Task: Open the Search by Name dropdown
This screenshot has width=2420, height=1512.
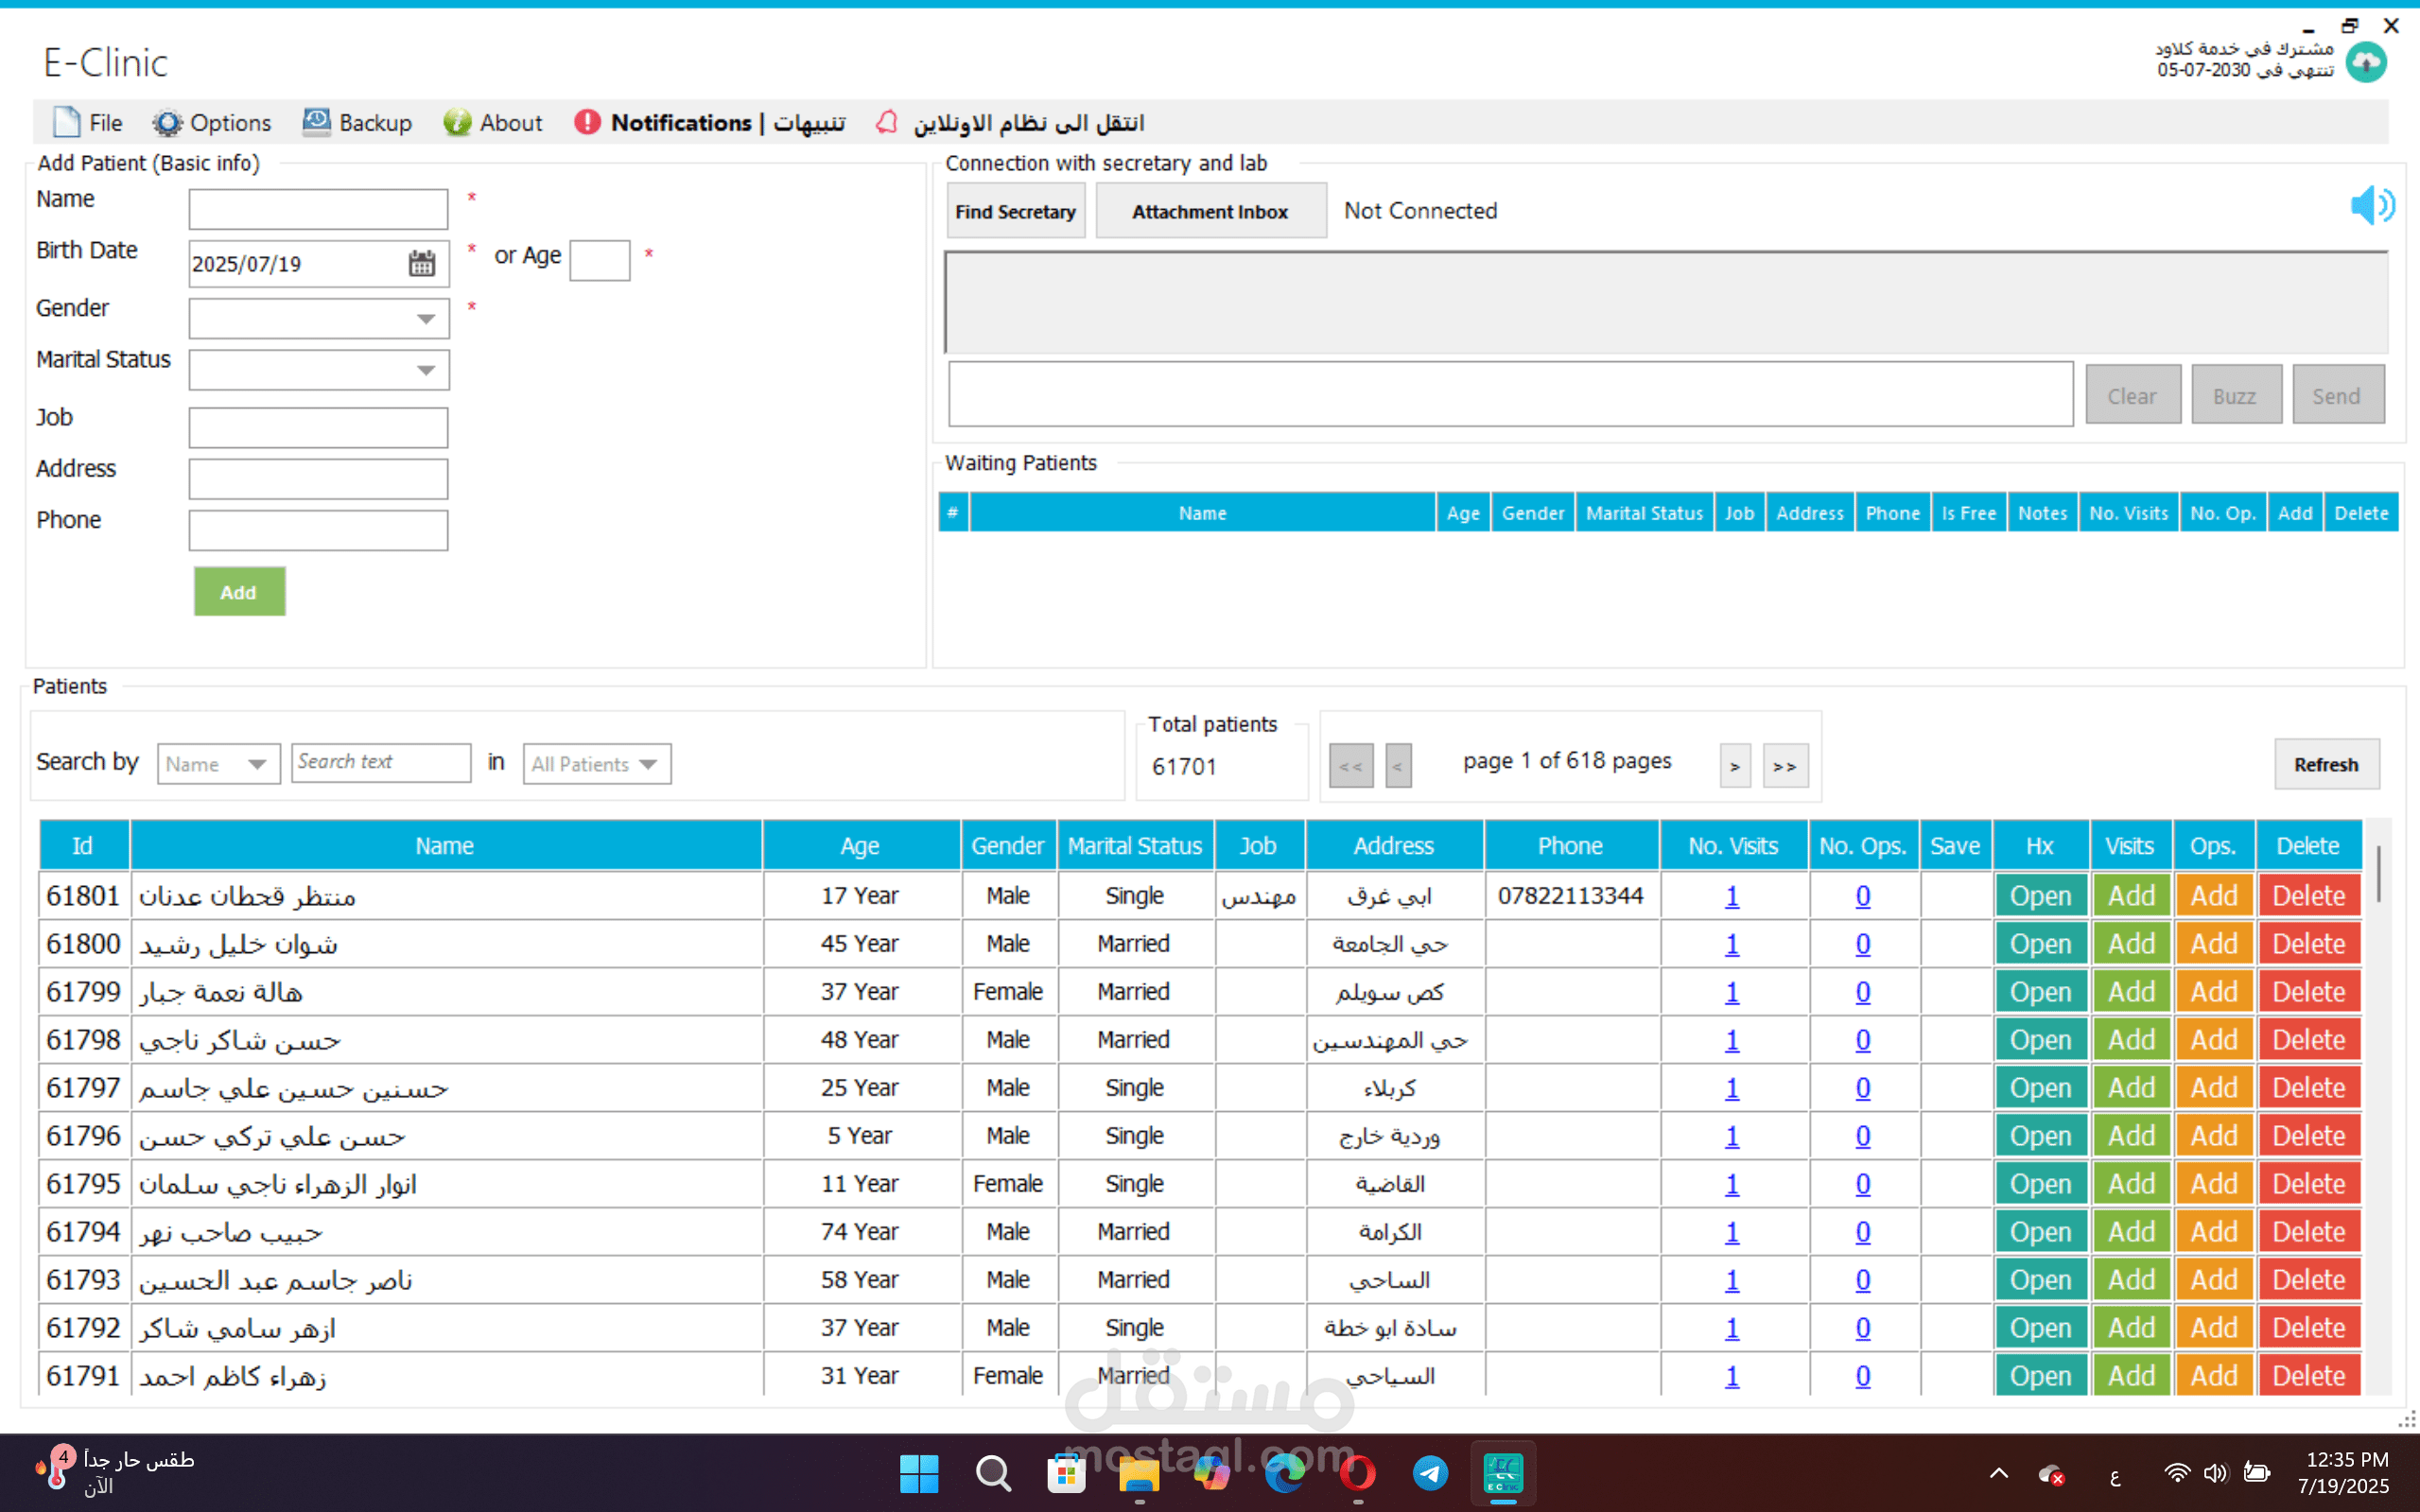Action: coord(218,764)
